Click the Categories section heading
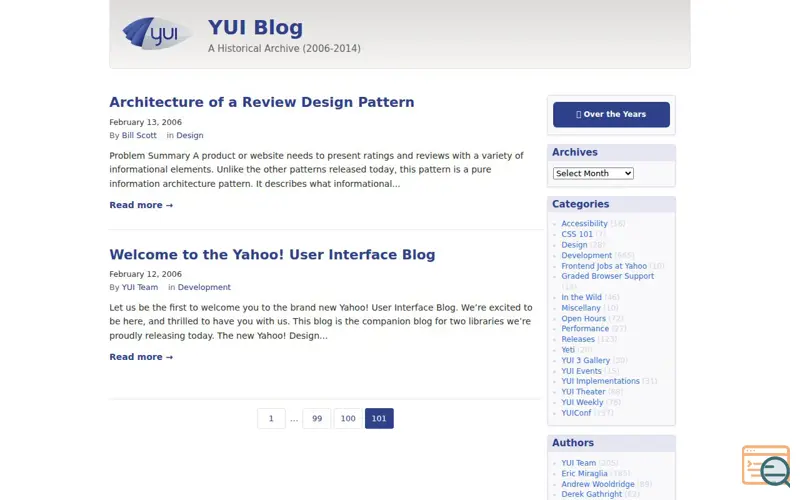This screenshot has width=800, height=500. coord(580,204)
